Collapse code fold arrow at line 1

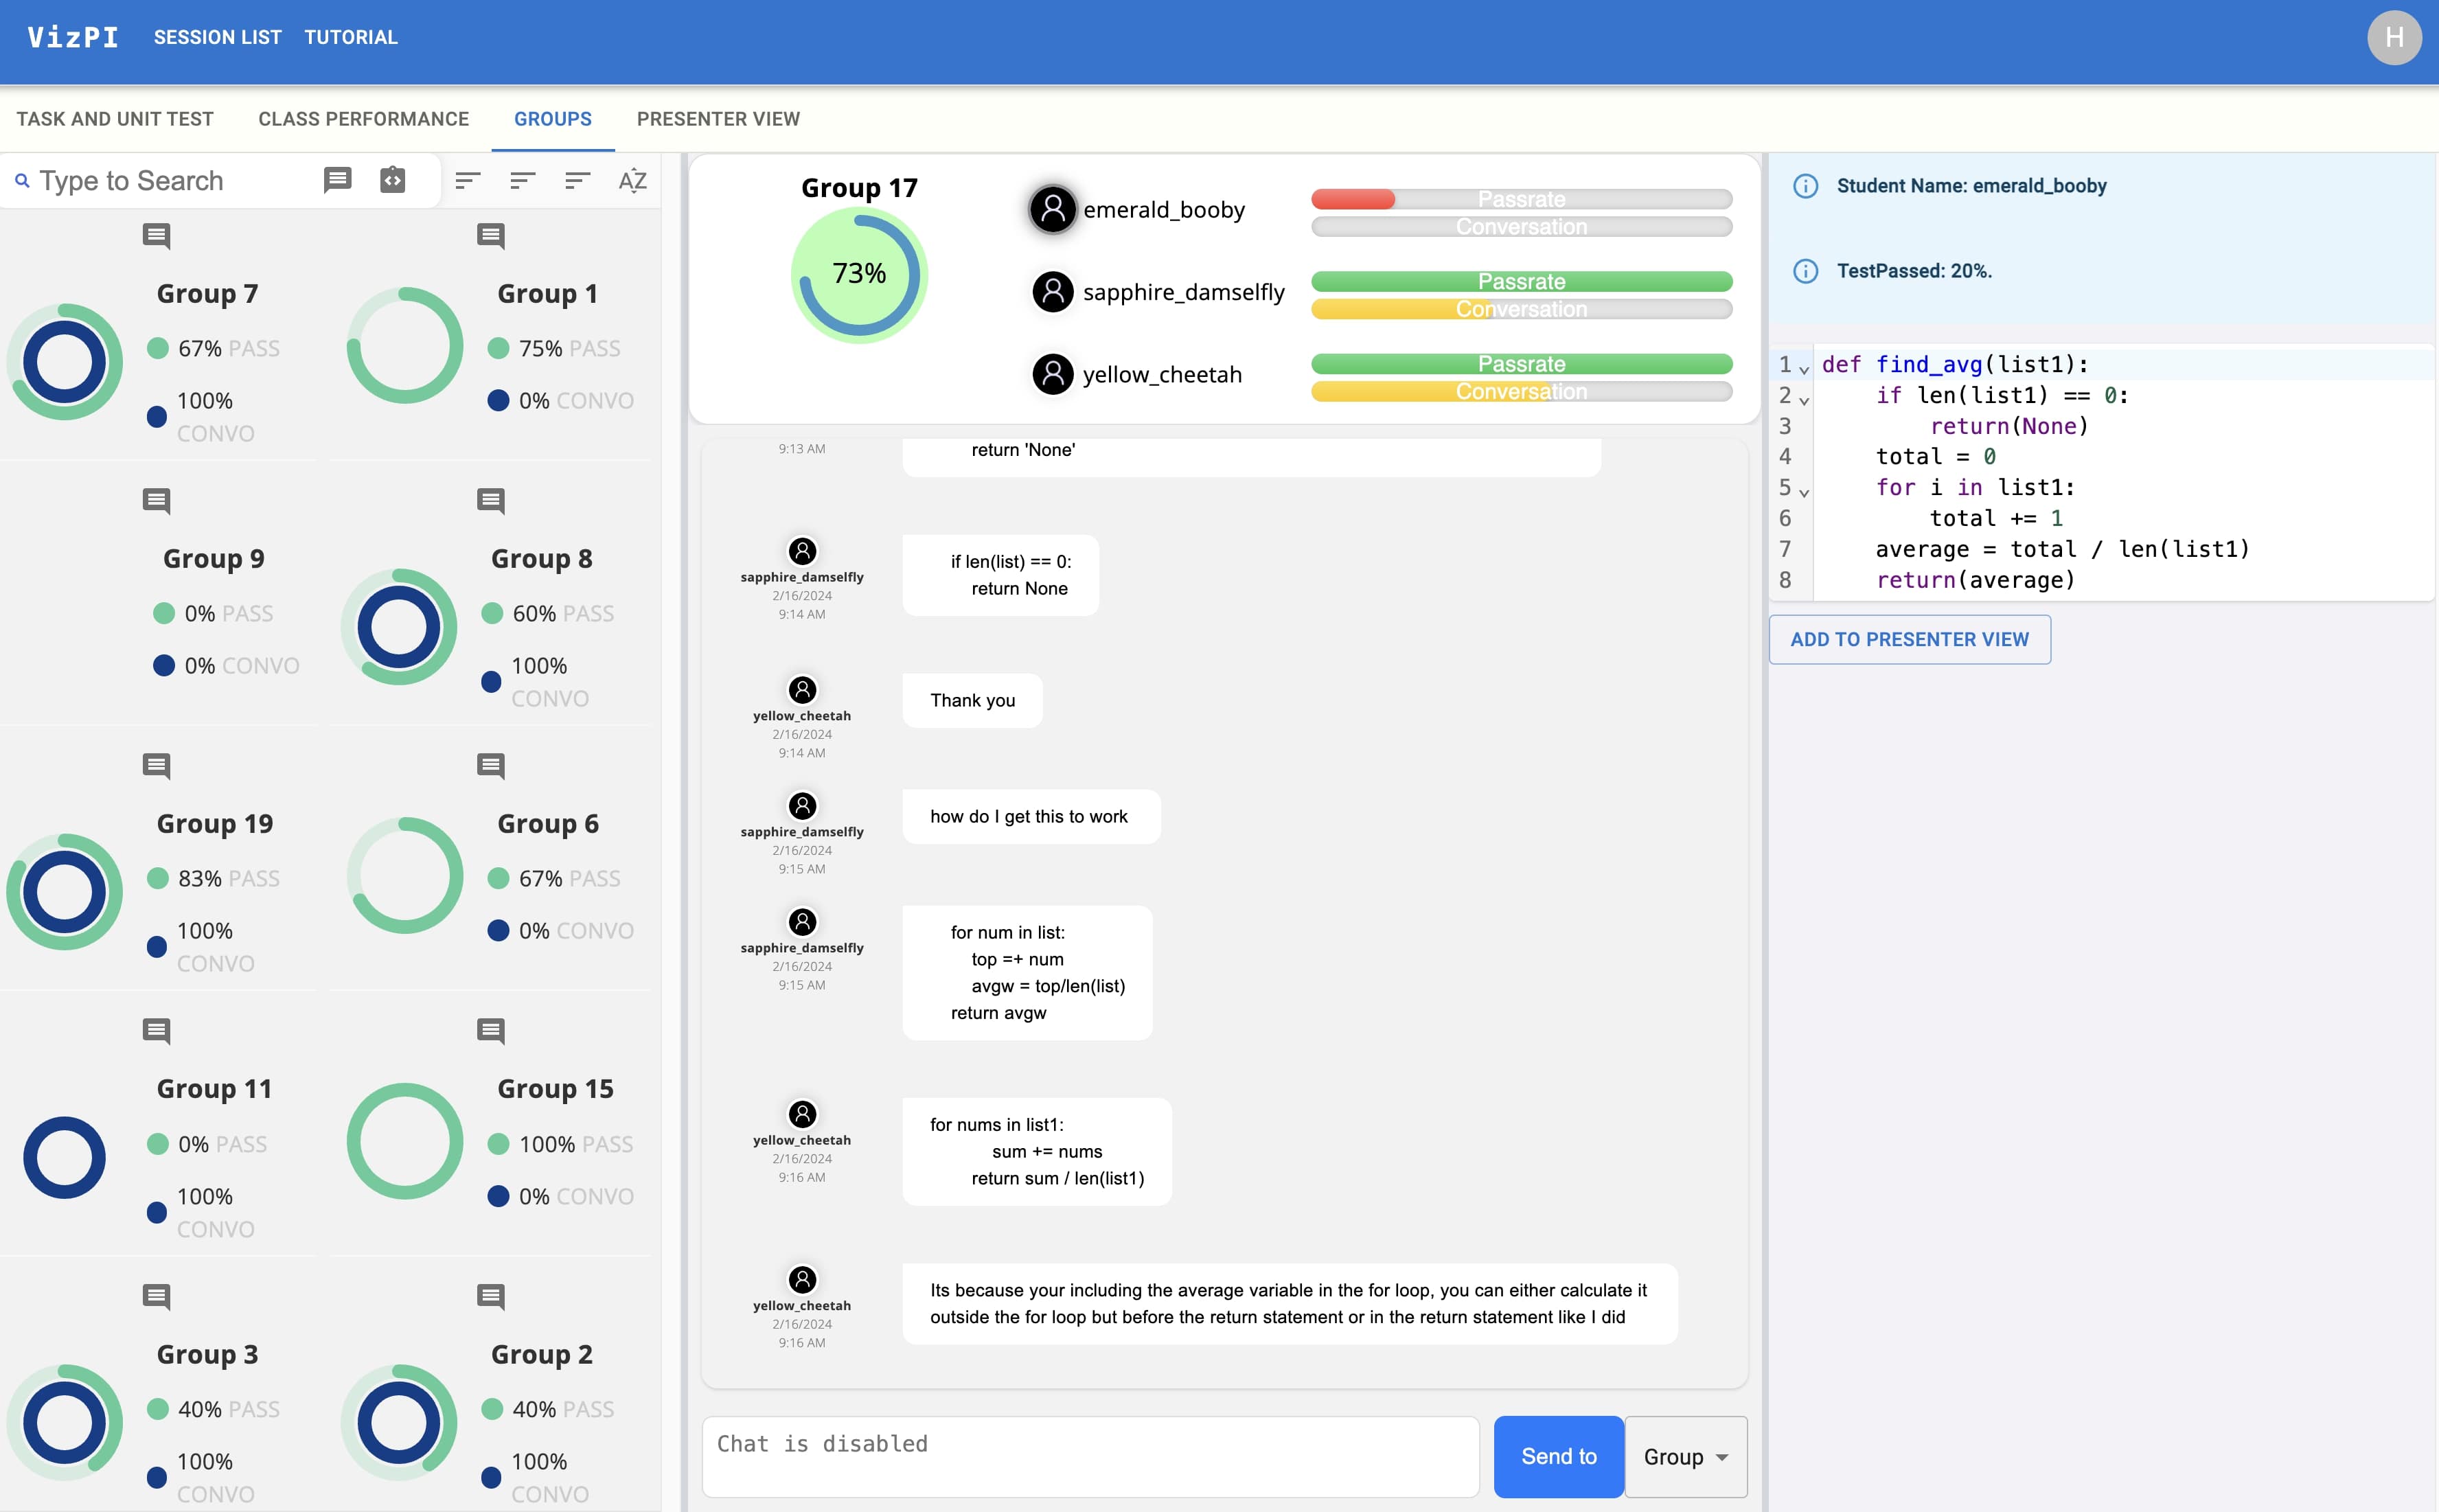click(x=1804, y=369)
